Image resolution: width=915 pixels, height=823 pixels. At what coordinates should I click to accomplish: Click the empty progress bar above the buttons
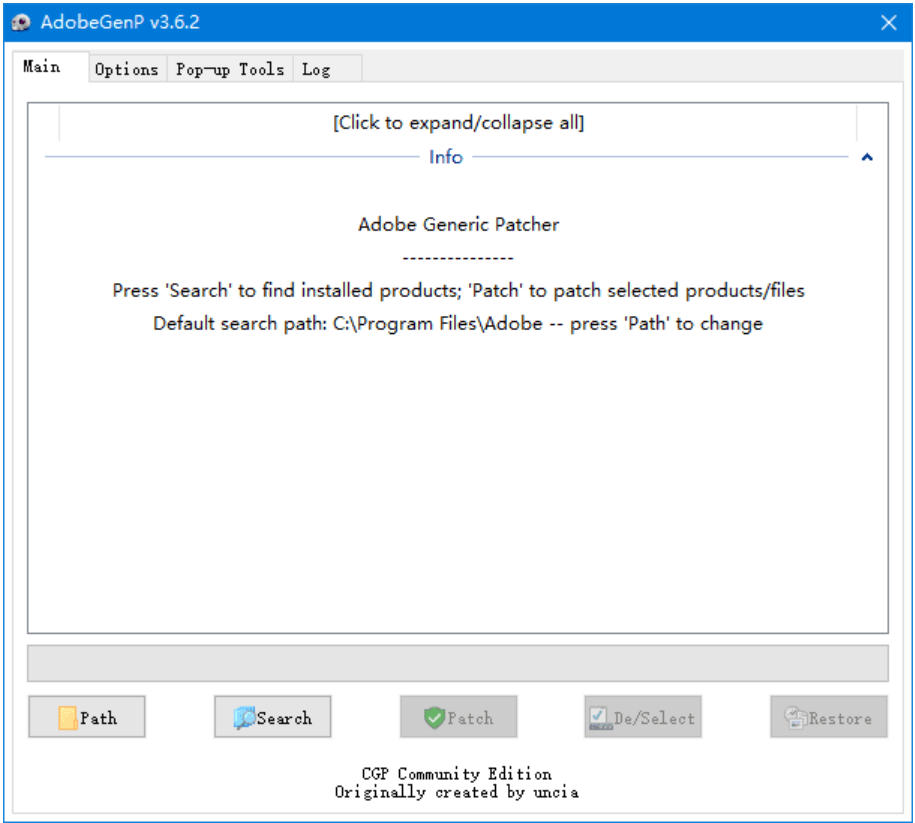pos(457,663)
